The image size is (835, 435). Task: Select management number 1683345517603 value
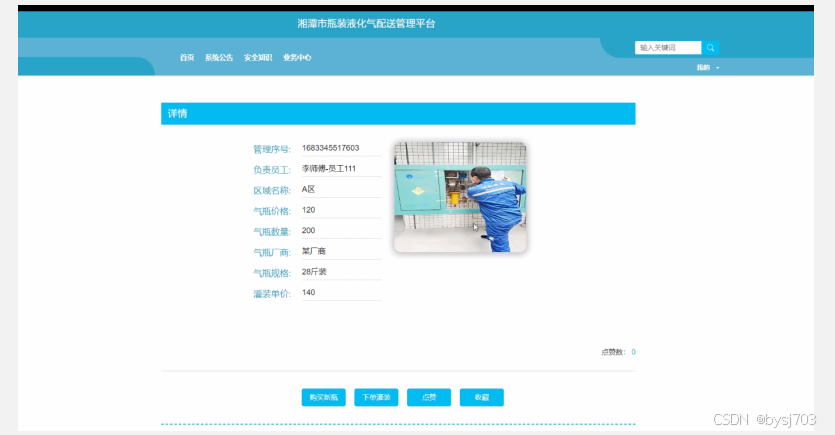click(x=331, y=148)
